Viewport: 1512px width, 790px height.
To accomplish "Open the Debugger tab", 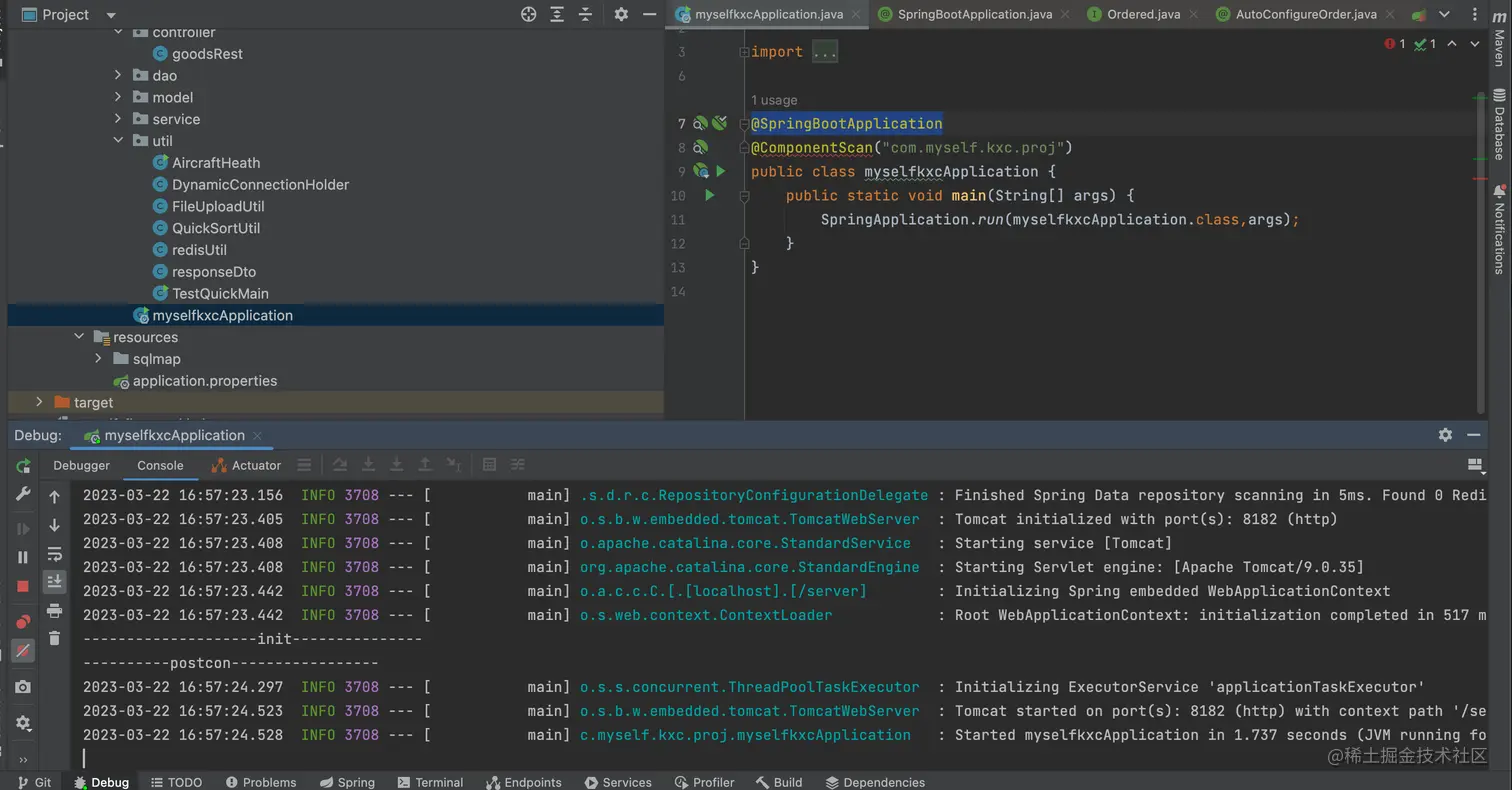I will coord(81,465).
